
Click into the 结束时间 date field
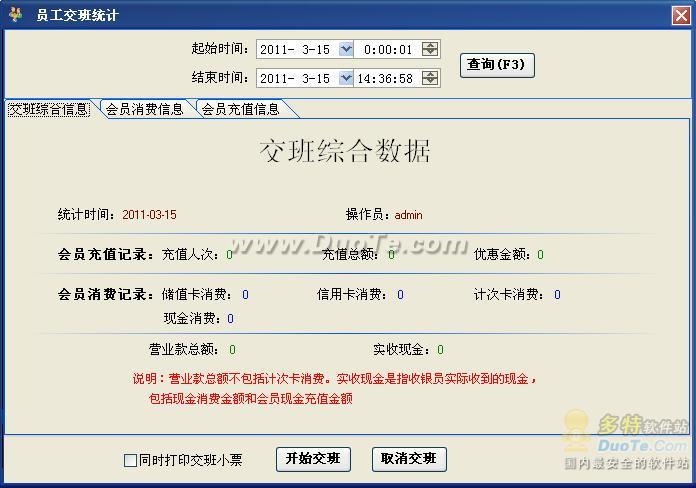coord(297,78)
